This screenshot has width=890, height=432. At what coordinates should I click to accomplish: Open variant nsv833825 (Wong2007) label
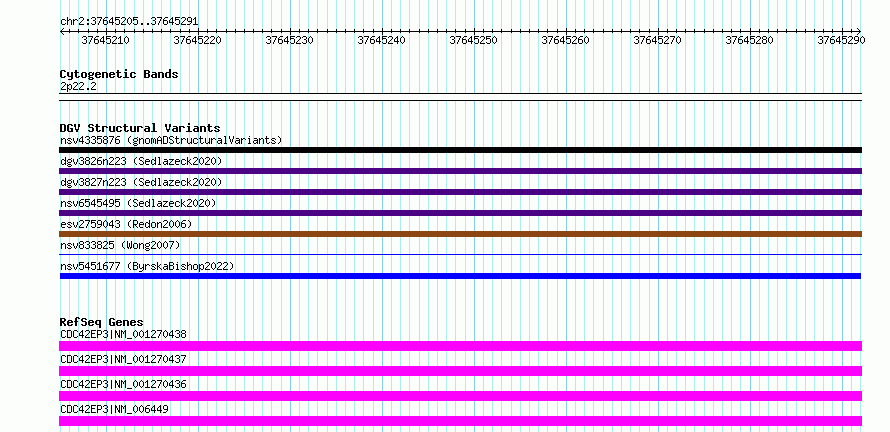[120, 245]
